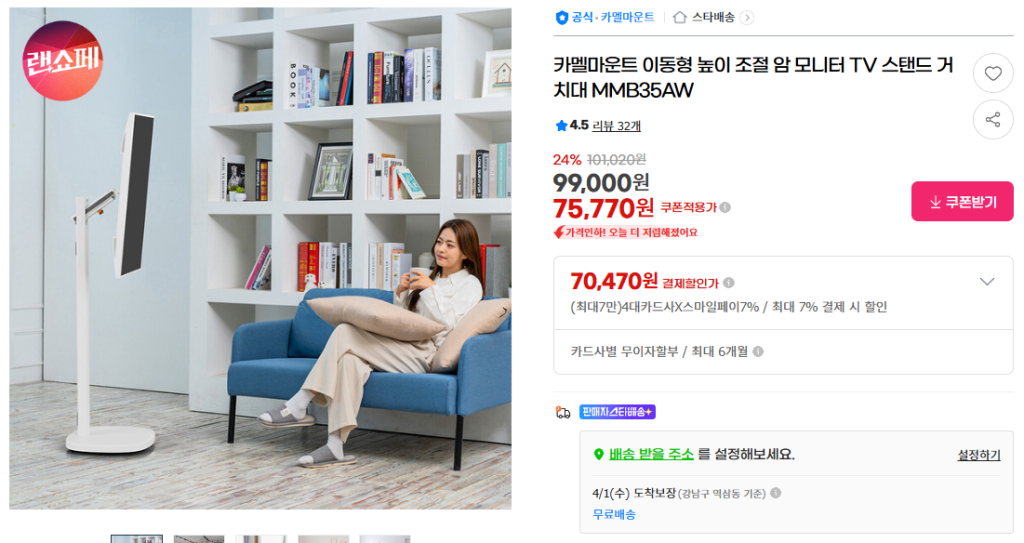Select the second product thumbnail below image
The image size is (1024, 543).
(199, 539)
